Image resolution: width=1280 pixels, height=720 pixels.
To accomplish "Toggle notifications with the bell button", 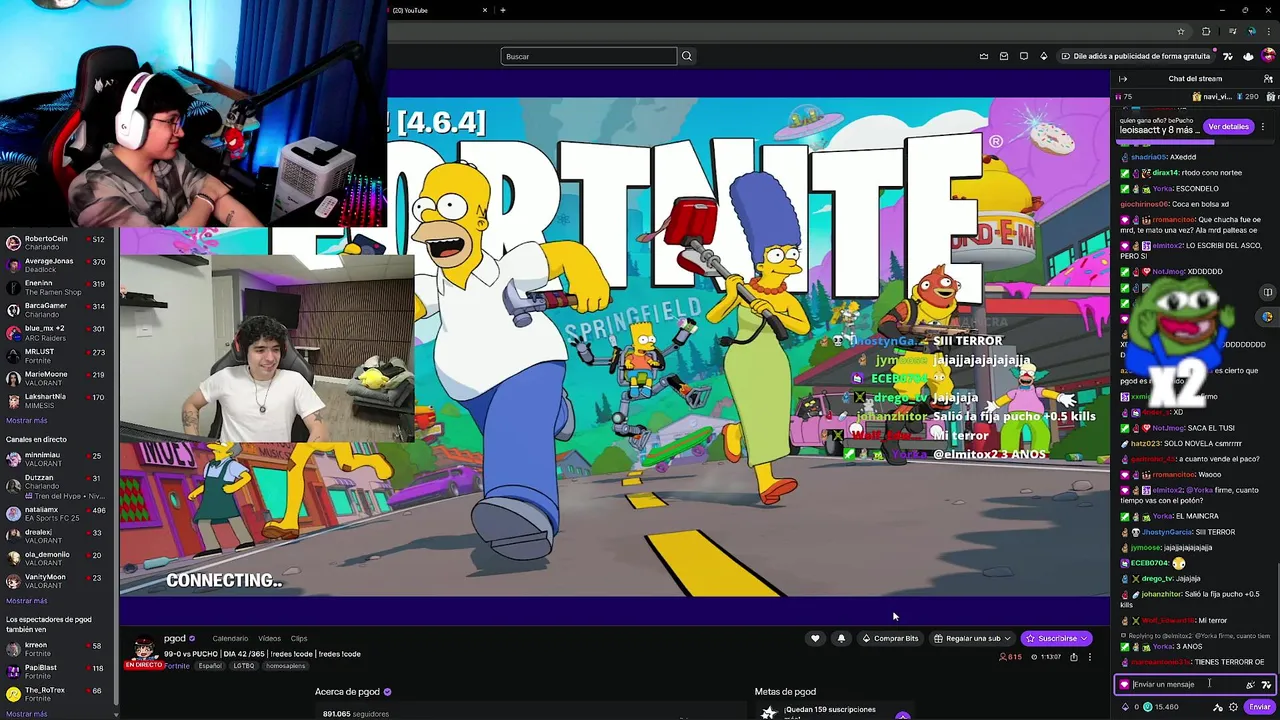I will coord(841,638).
